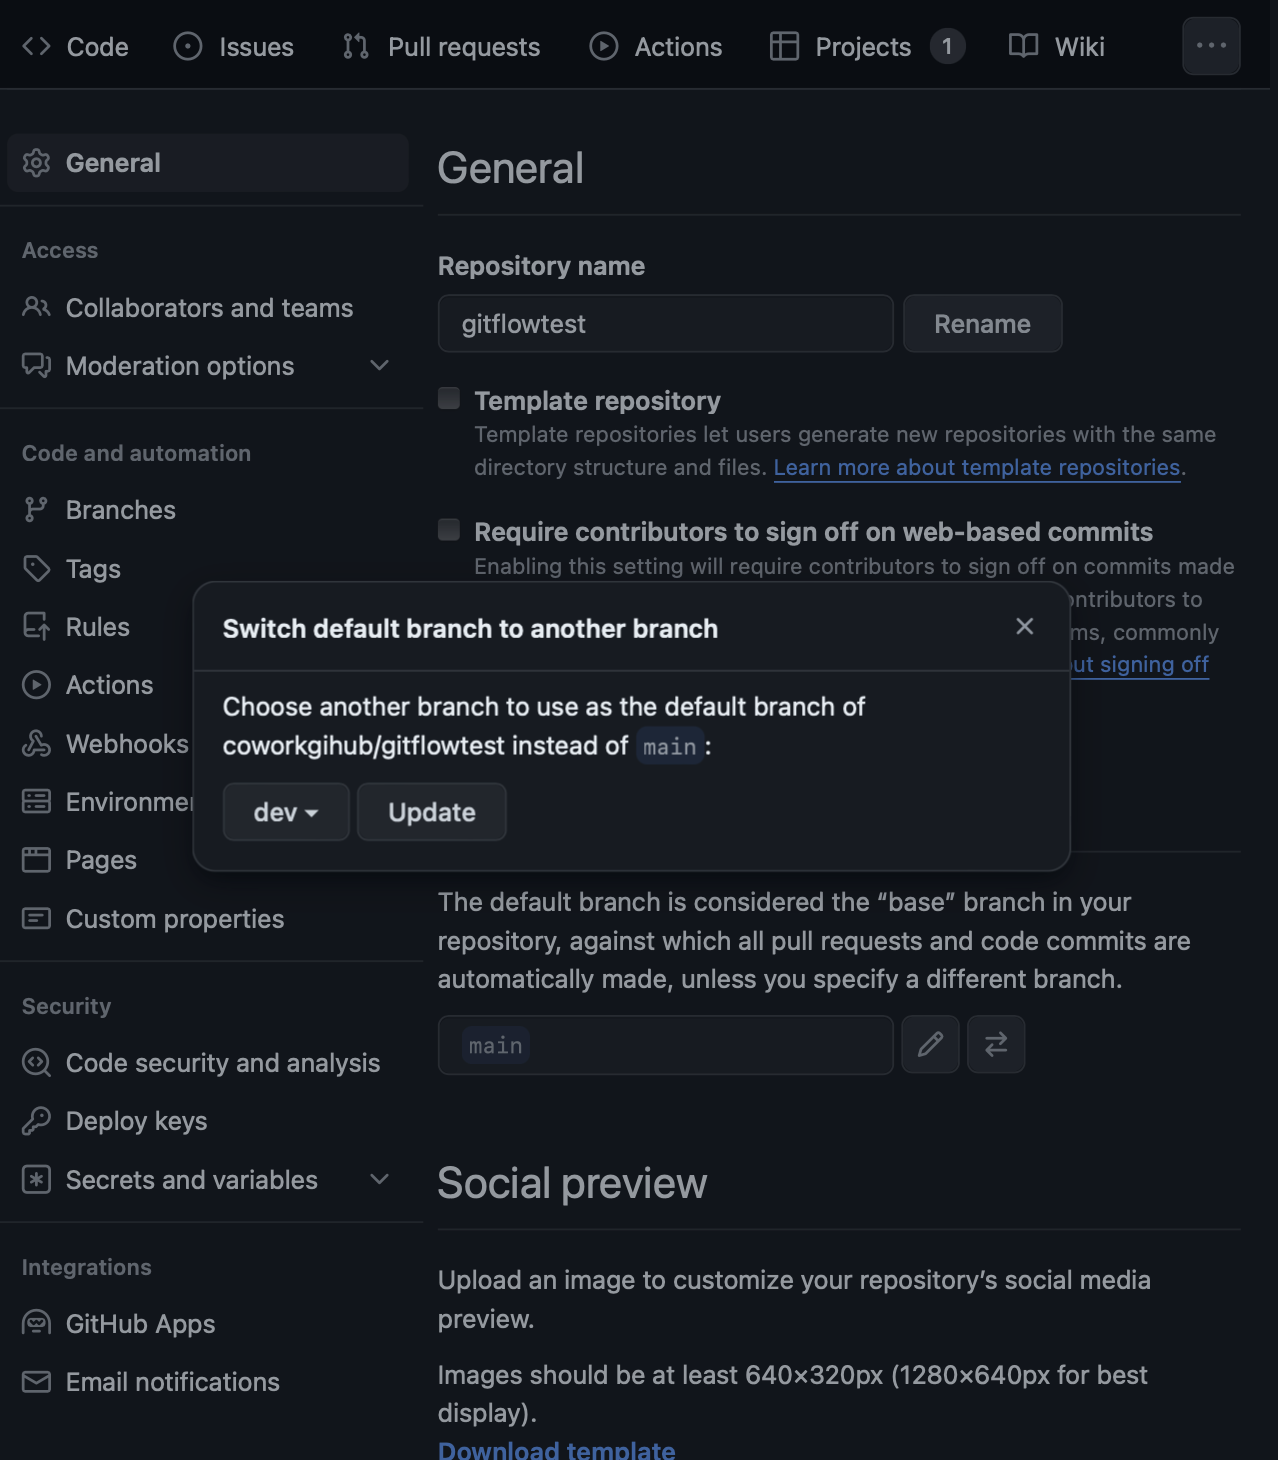Click the Update button

tap(432, 812)
